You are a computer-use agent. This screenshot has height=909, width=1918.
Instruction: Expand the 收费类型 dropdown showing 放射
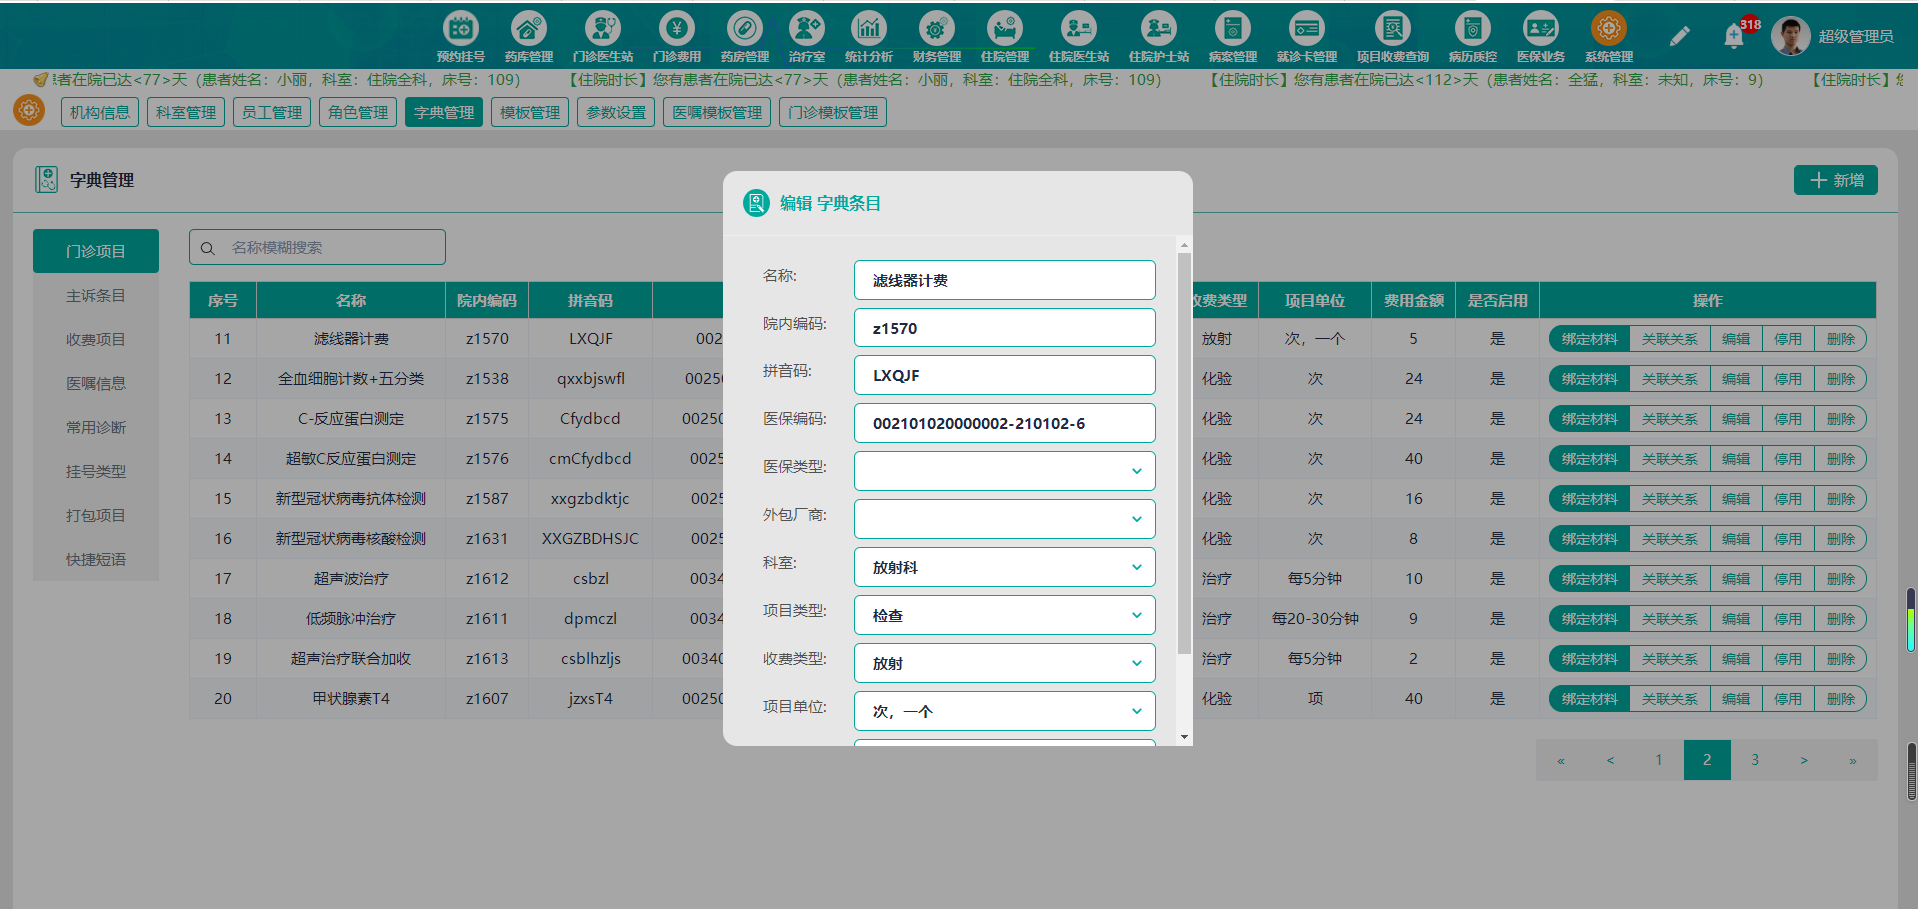click(x=1005, y=663)
